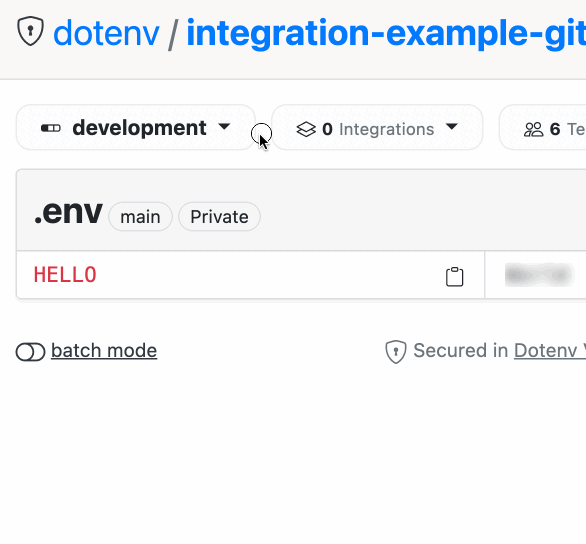Click the team members people icon
This screenshot has width=586, height=544.
pos(533,130)
